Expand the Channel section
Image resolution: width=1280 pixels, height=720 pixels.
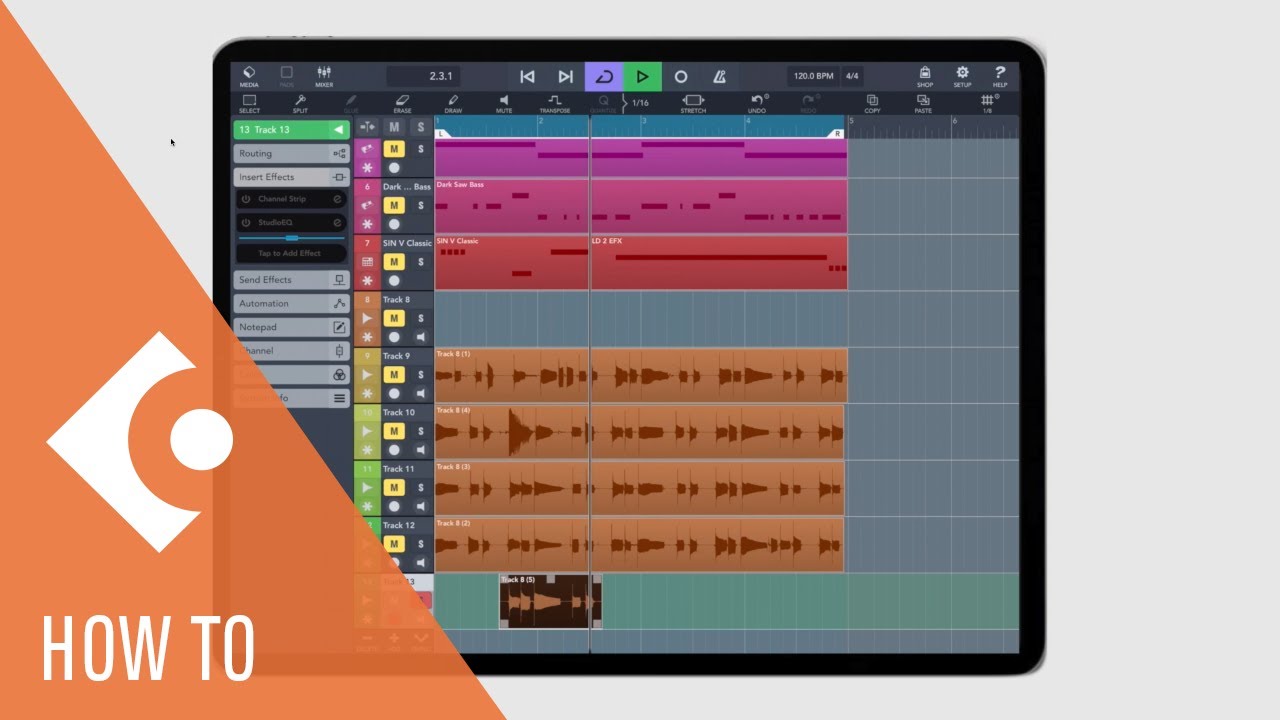tap(292, 351)
